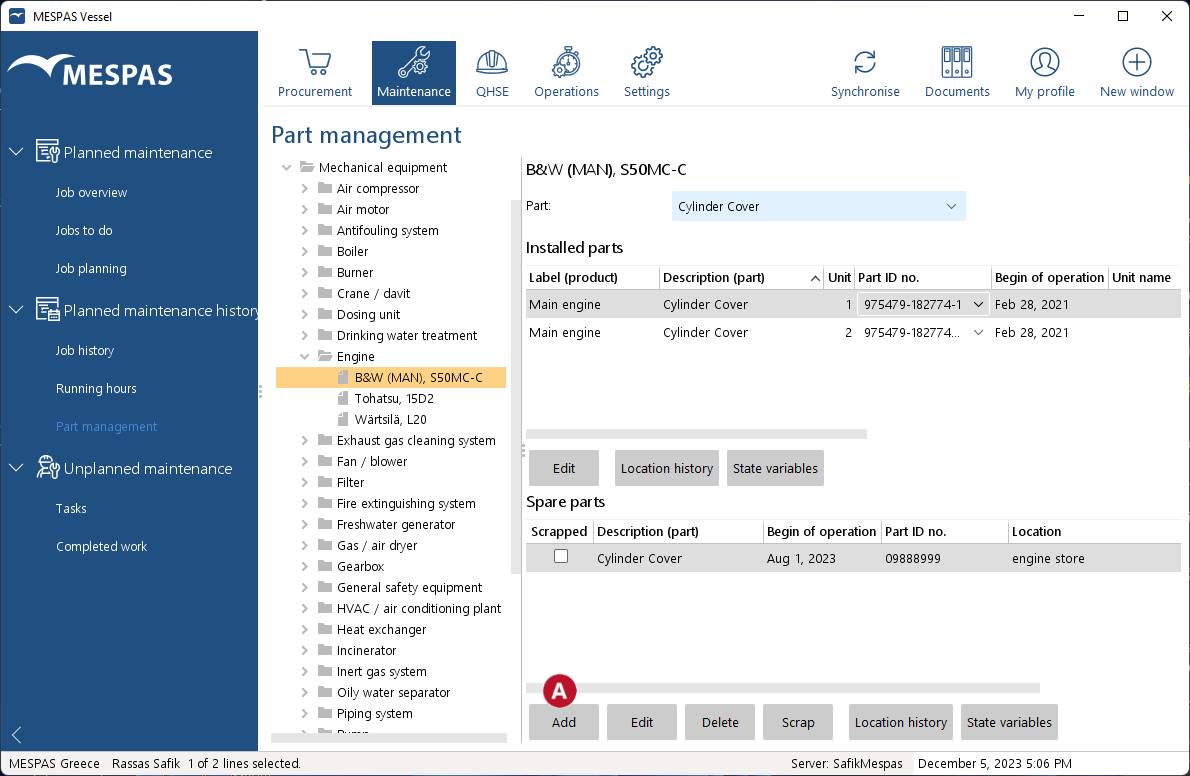Open Location history for Installed parts
Screen dimensions: 1190x776
pyautogui.click(x=667, y=468)
